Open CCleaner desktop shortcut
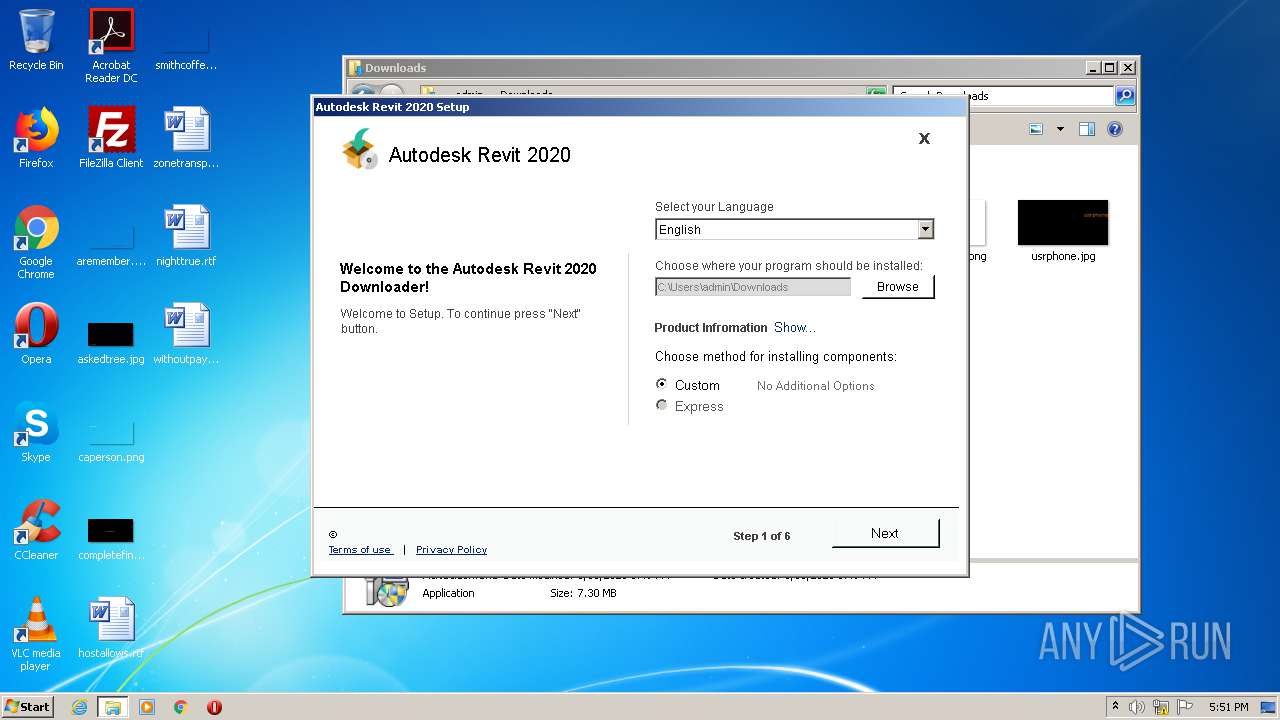Screen dimensions: 1280x720 pyautogui.click(x=36, y=530)
